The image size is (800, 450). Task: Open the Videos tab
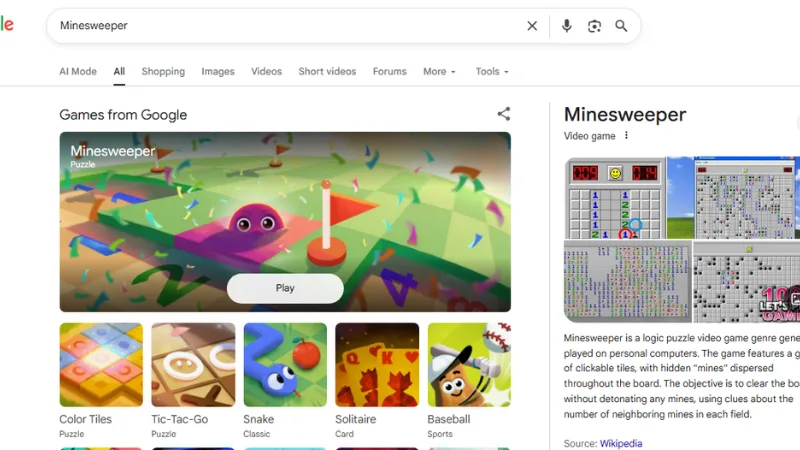(266, 71)
